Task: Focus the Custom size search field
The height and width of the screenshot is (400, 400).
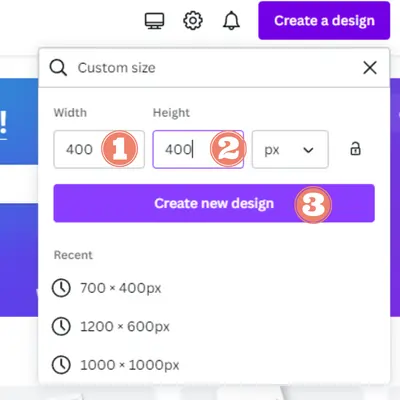Action: click(x=213, y=68)
